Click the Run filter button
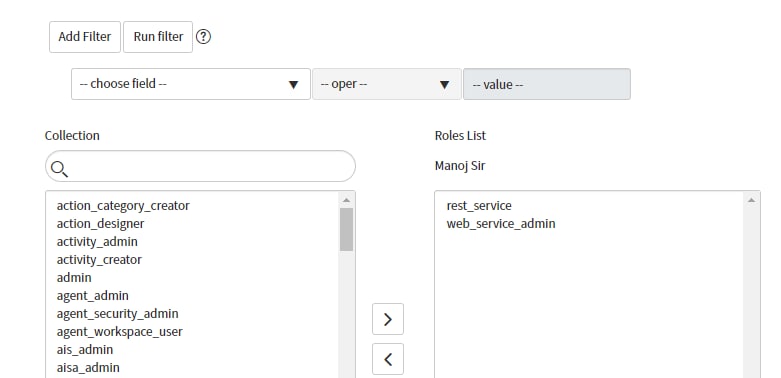The image size is (781, 378). (158, 37)
